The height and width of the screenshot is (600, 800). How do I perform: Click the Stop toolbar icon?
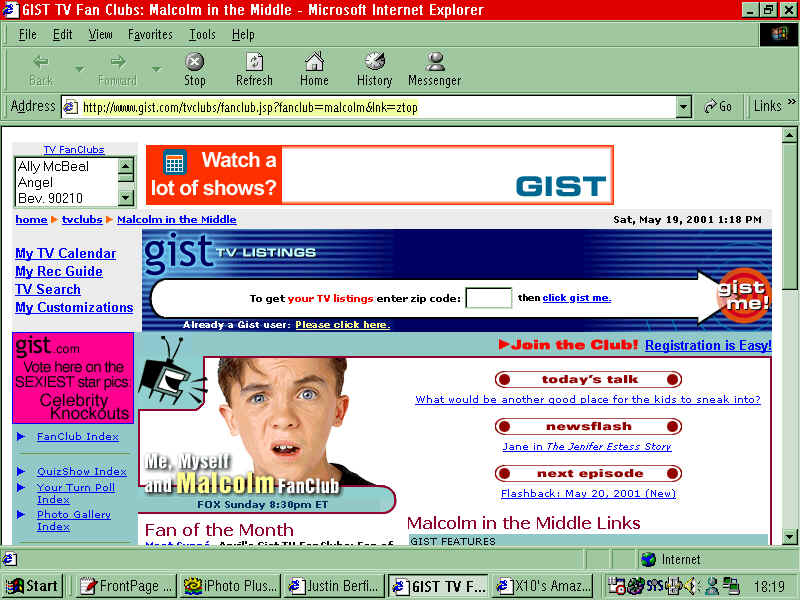pyautogui.click(x=194, y=69)
